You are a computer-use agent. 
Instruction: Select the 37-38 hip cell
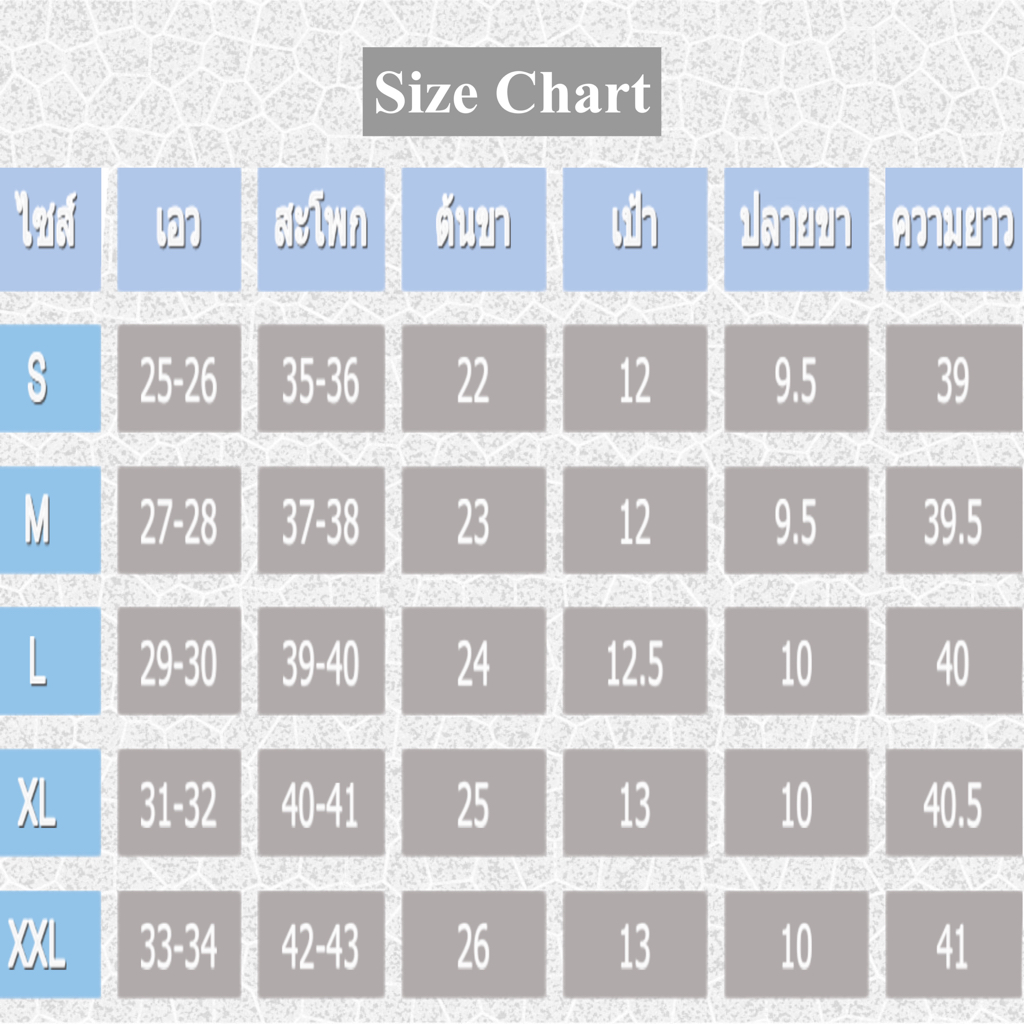[320, 520]
